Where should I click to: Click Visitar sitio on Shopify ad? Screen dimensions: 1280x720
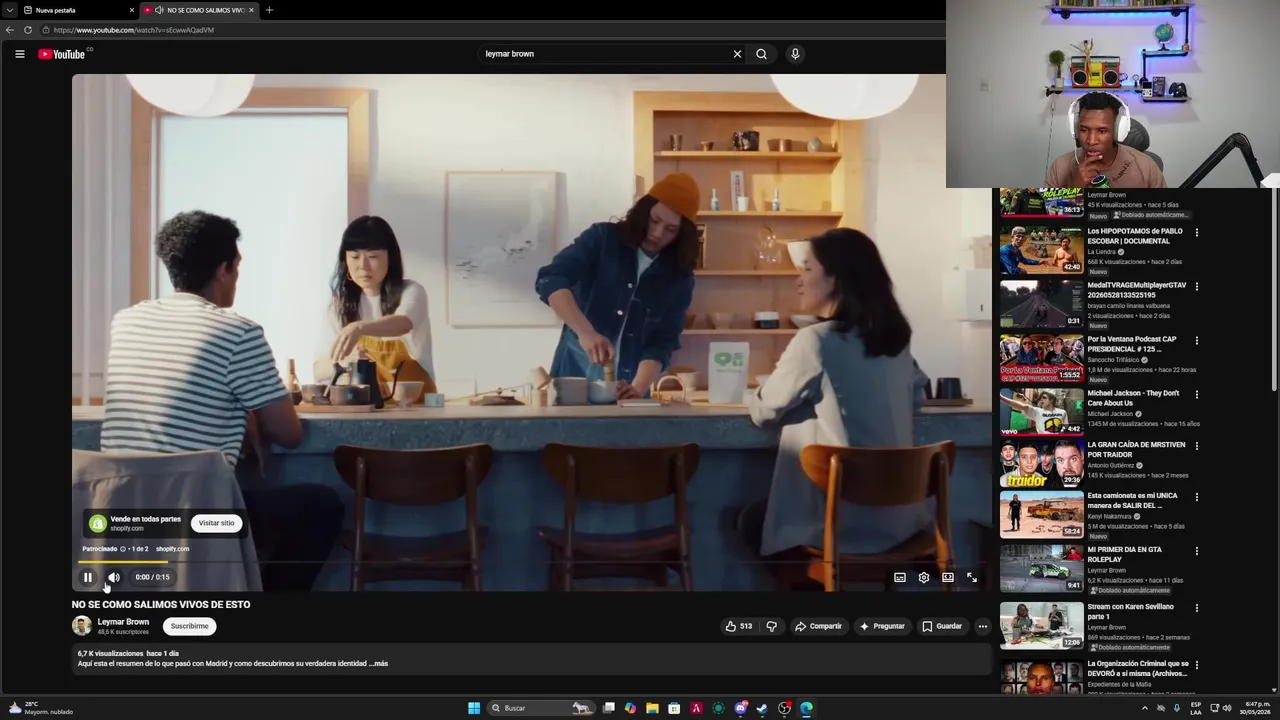(x=216, y=523)
